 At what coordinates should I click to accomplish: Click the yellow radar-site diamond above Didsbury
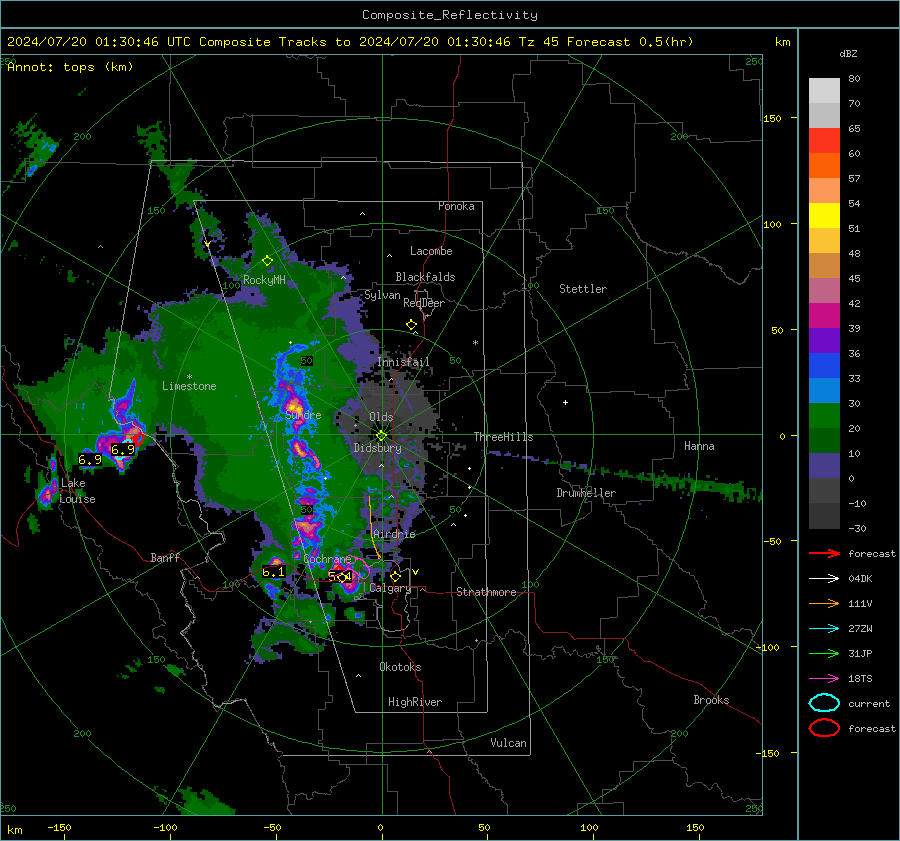point(381,436)
